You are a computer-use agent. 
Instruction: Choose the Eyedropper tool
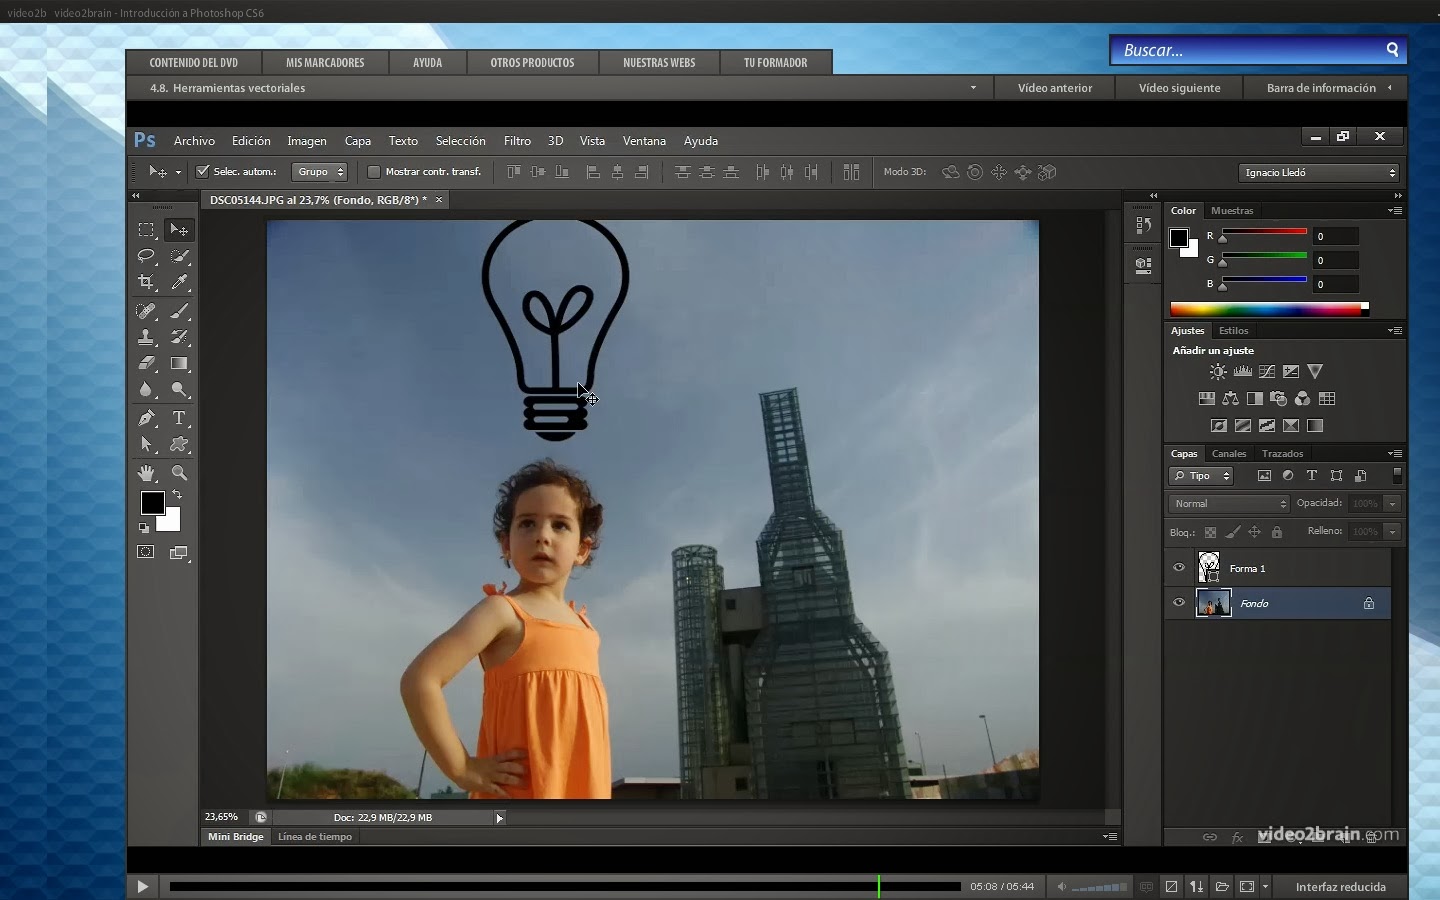178,283
